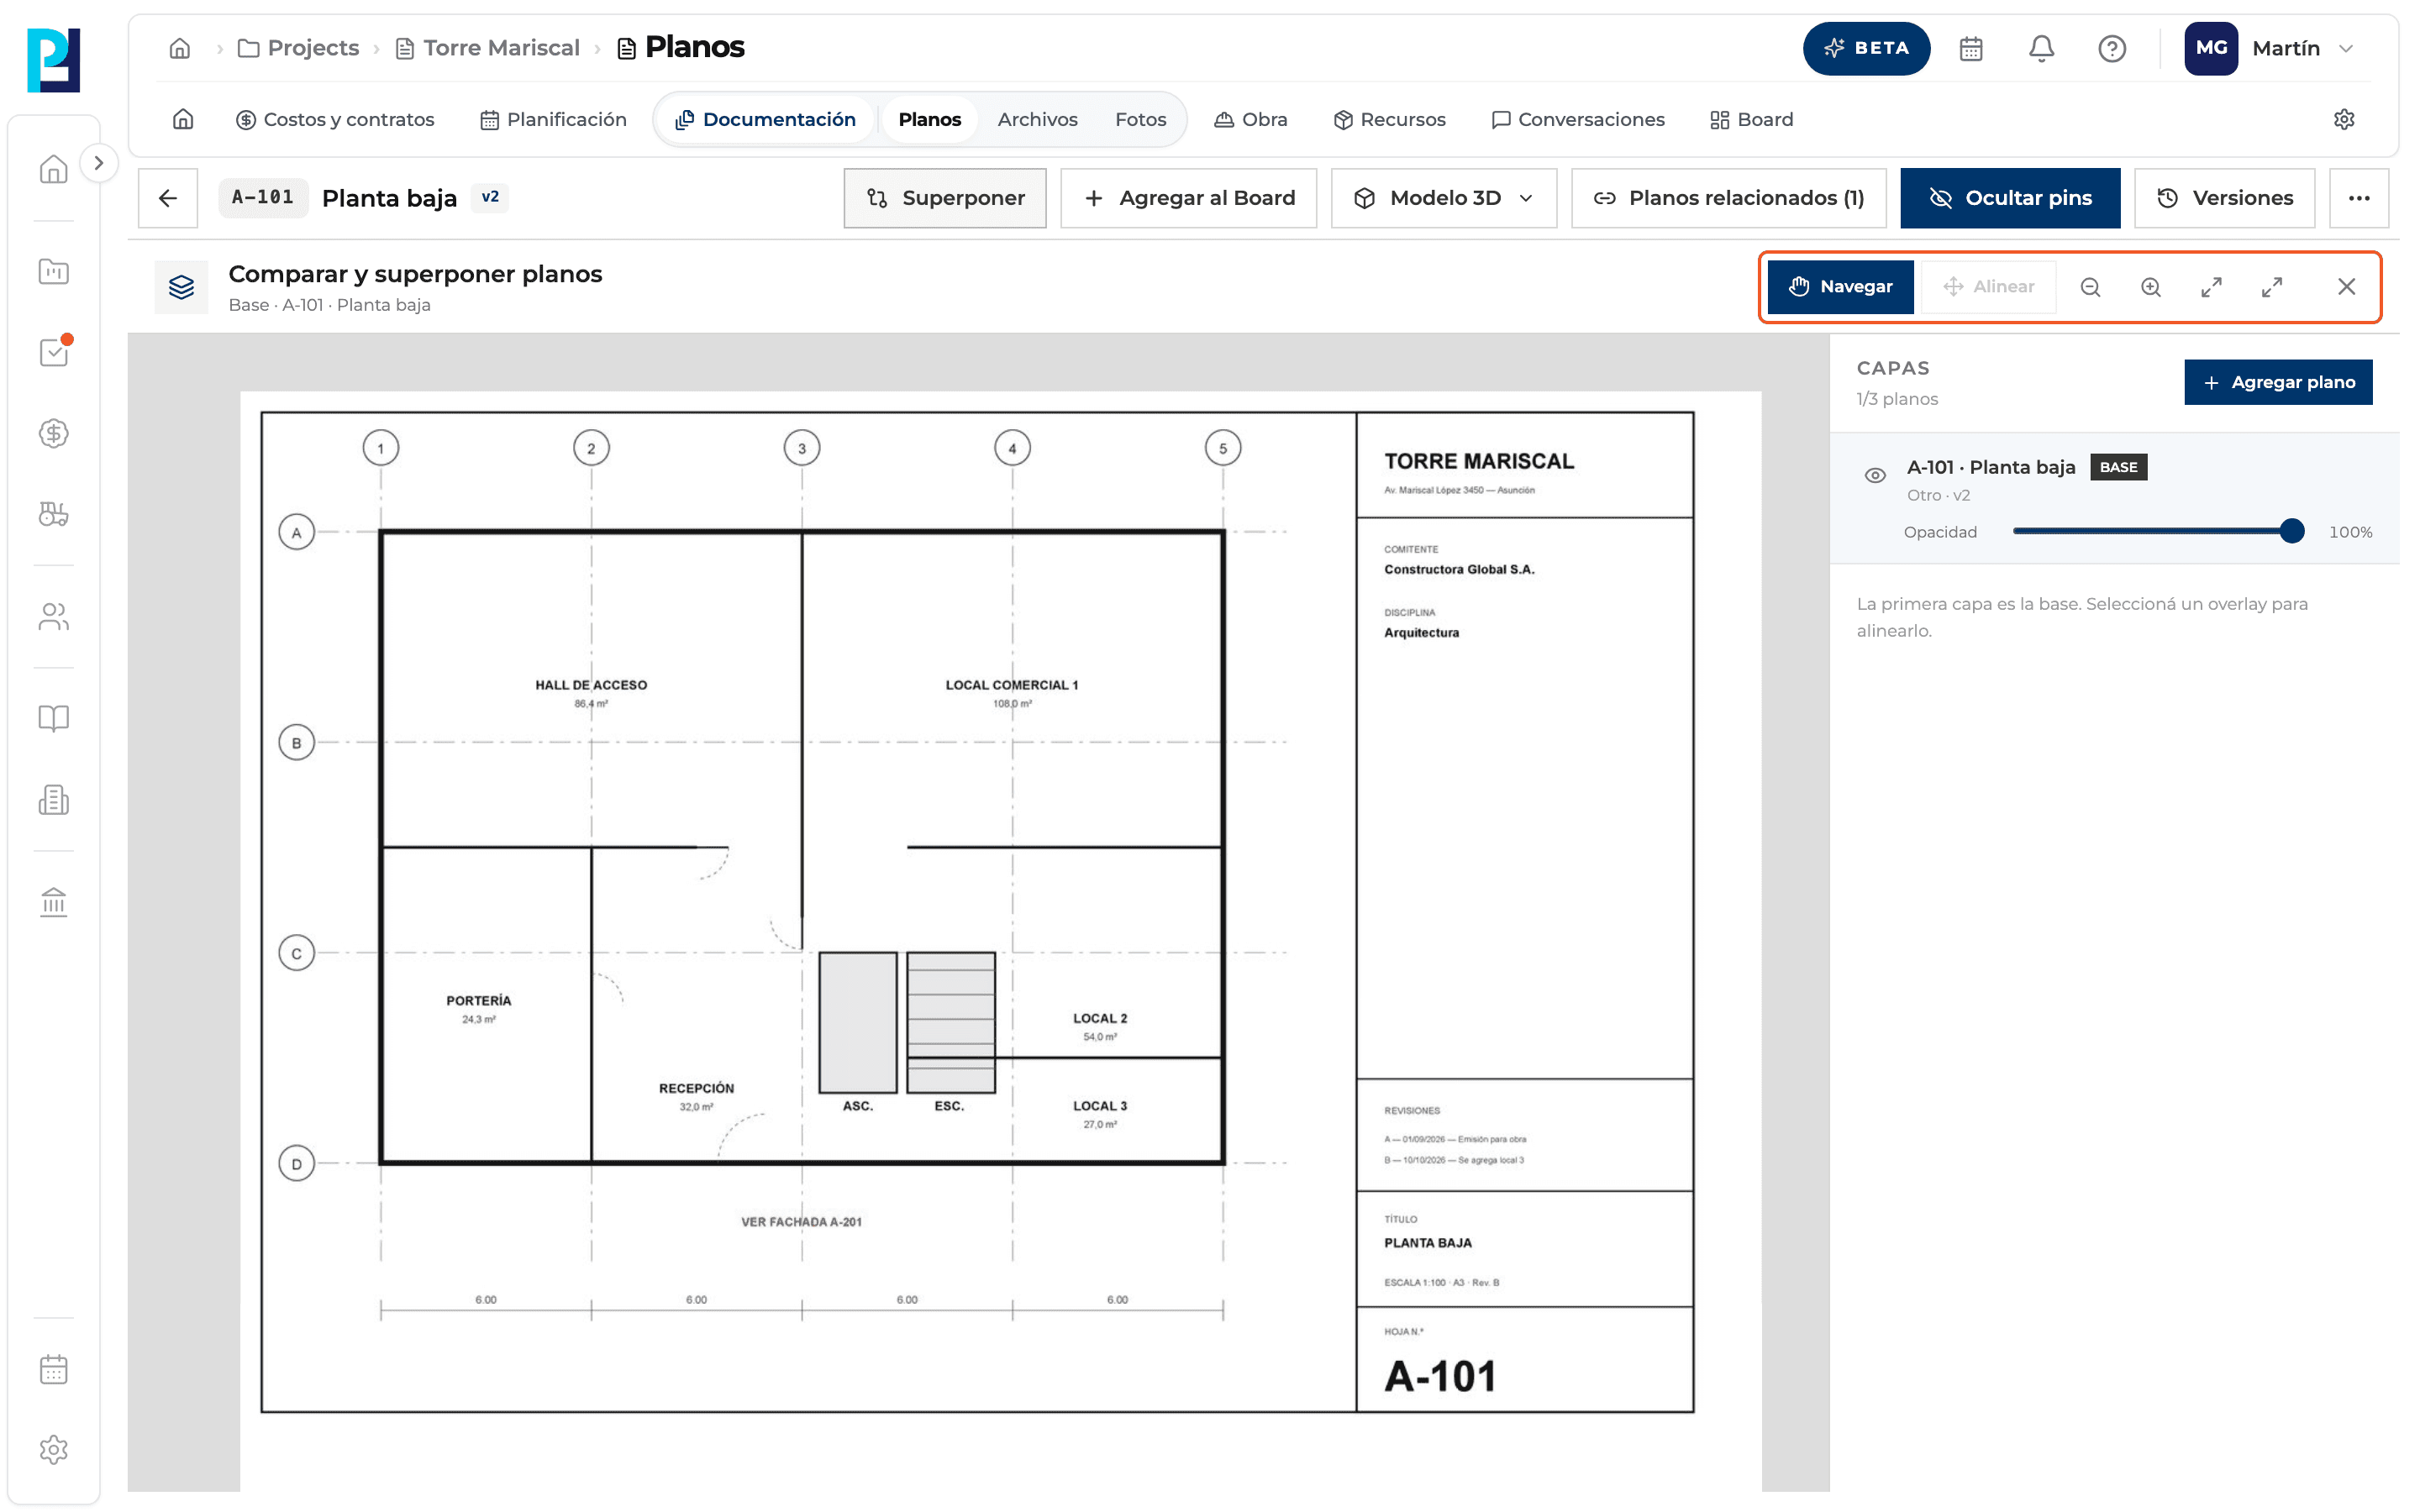Click the Opacidad slider handle
This screenshot has height=1512, width=2420.
[2292, 531]
